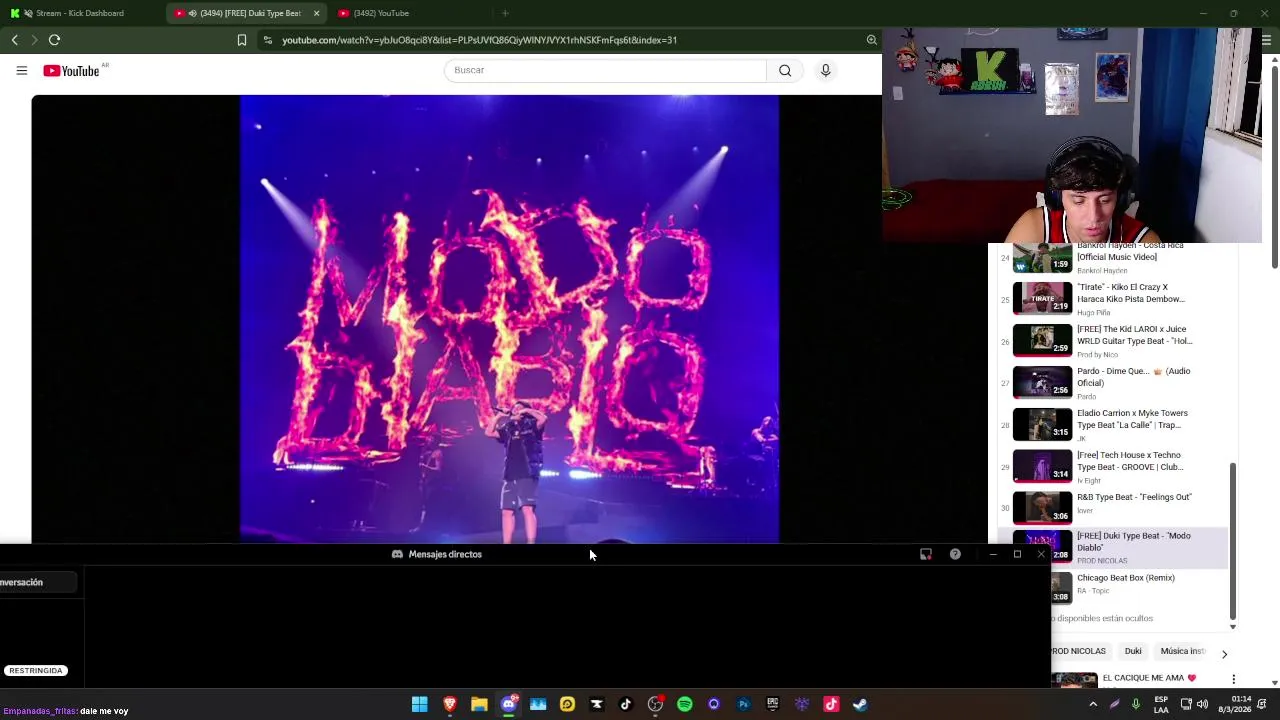This screenshot has width=1280, height=720.
Task: Bookmark this page using bookmark icon
Action: [x=241, y=40]
